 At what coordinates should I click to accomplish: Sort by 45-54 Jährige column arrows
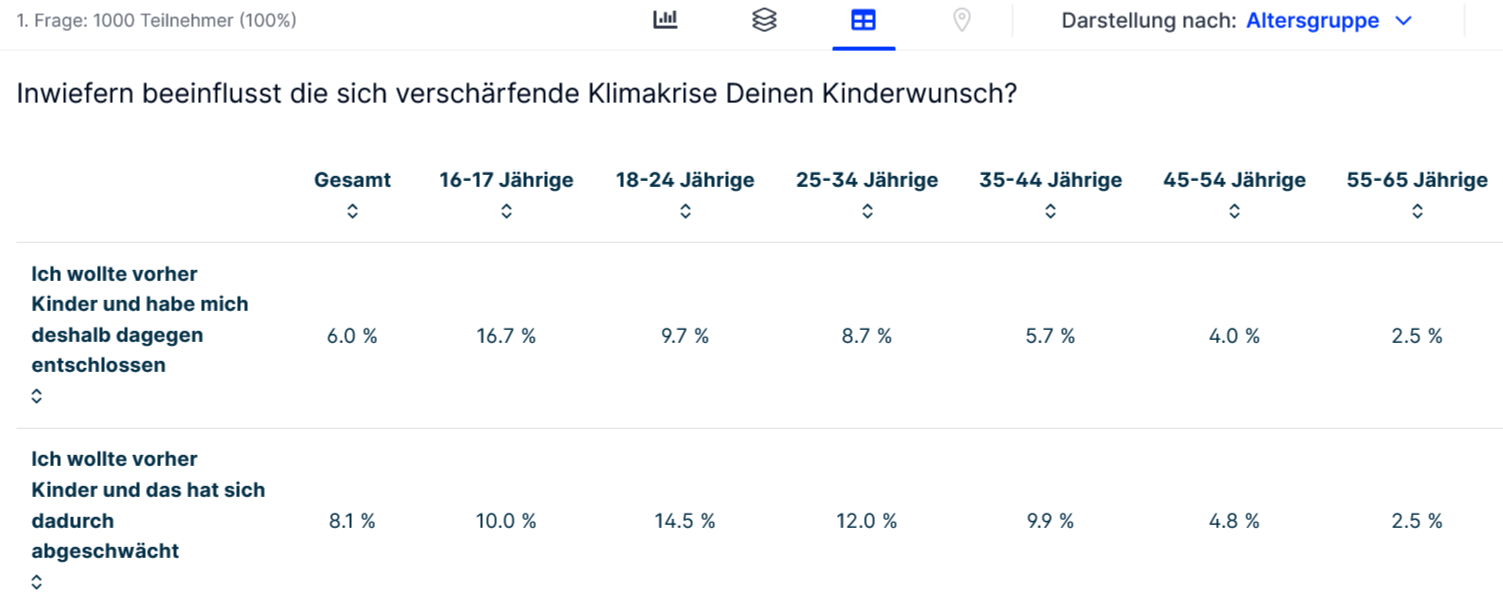tap(1234, 211)
